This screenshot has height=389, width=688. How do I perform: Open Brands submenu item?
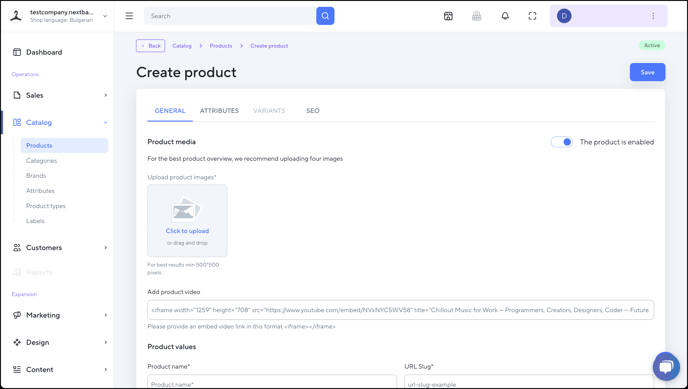point(36,175)
